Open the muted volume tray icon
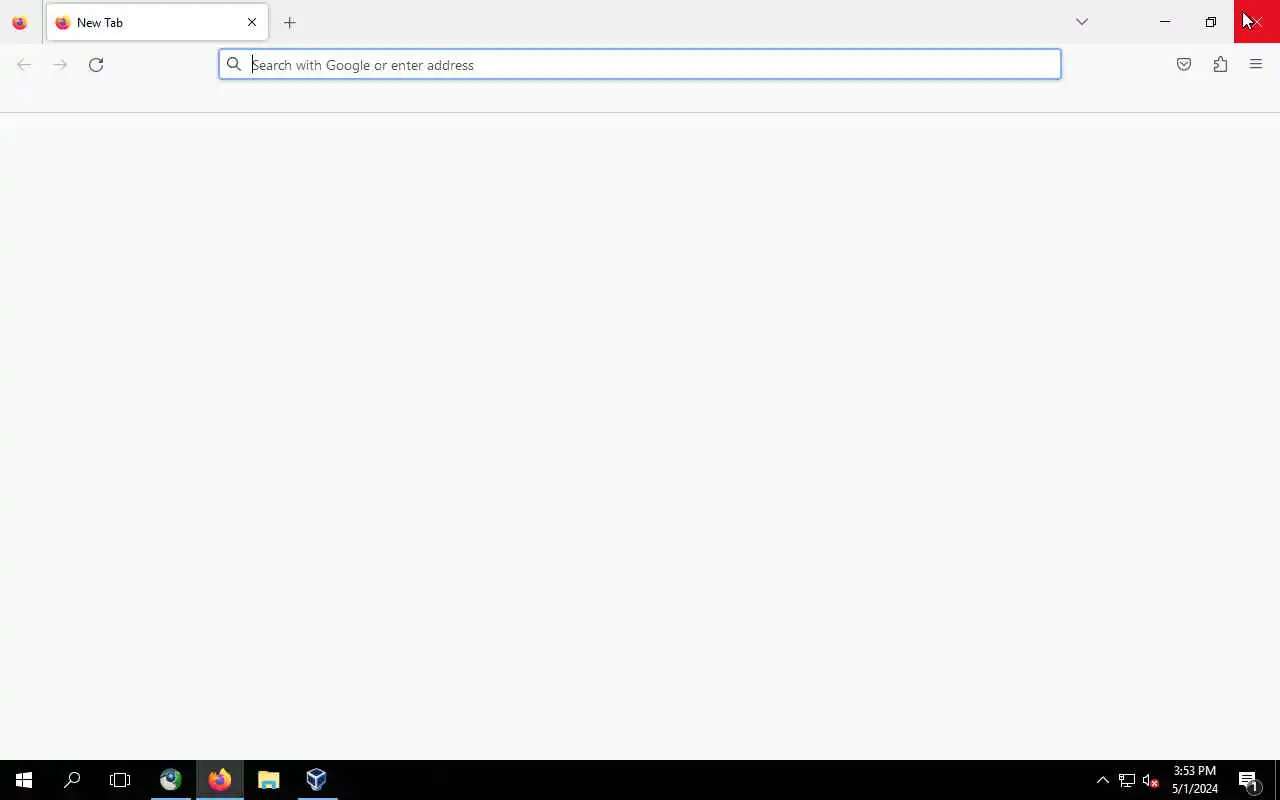This screenshot has width=1280, height=800. (x=1151, y=780)
